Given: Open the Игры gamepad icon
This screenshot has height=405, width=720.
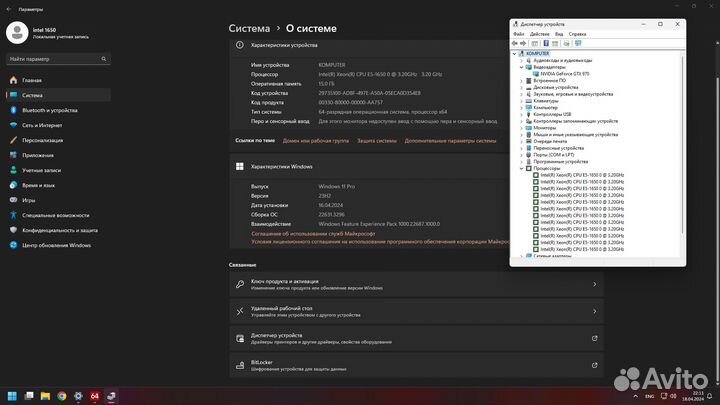Looking at the screenshot, I should point(13,200).
